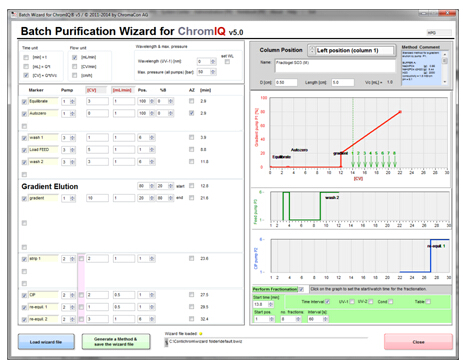Click the app icon in title bar
The height and width of the screenshot is (363, 463).
pos(14,15)
